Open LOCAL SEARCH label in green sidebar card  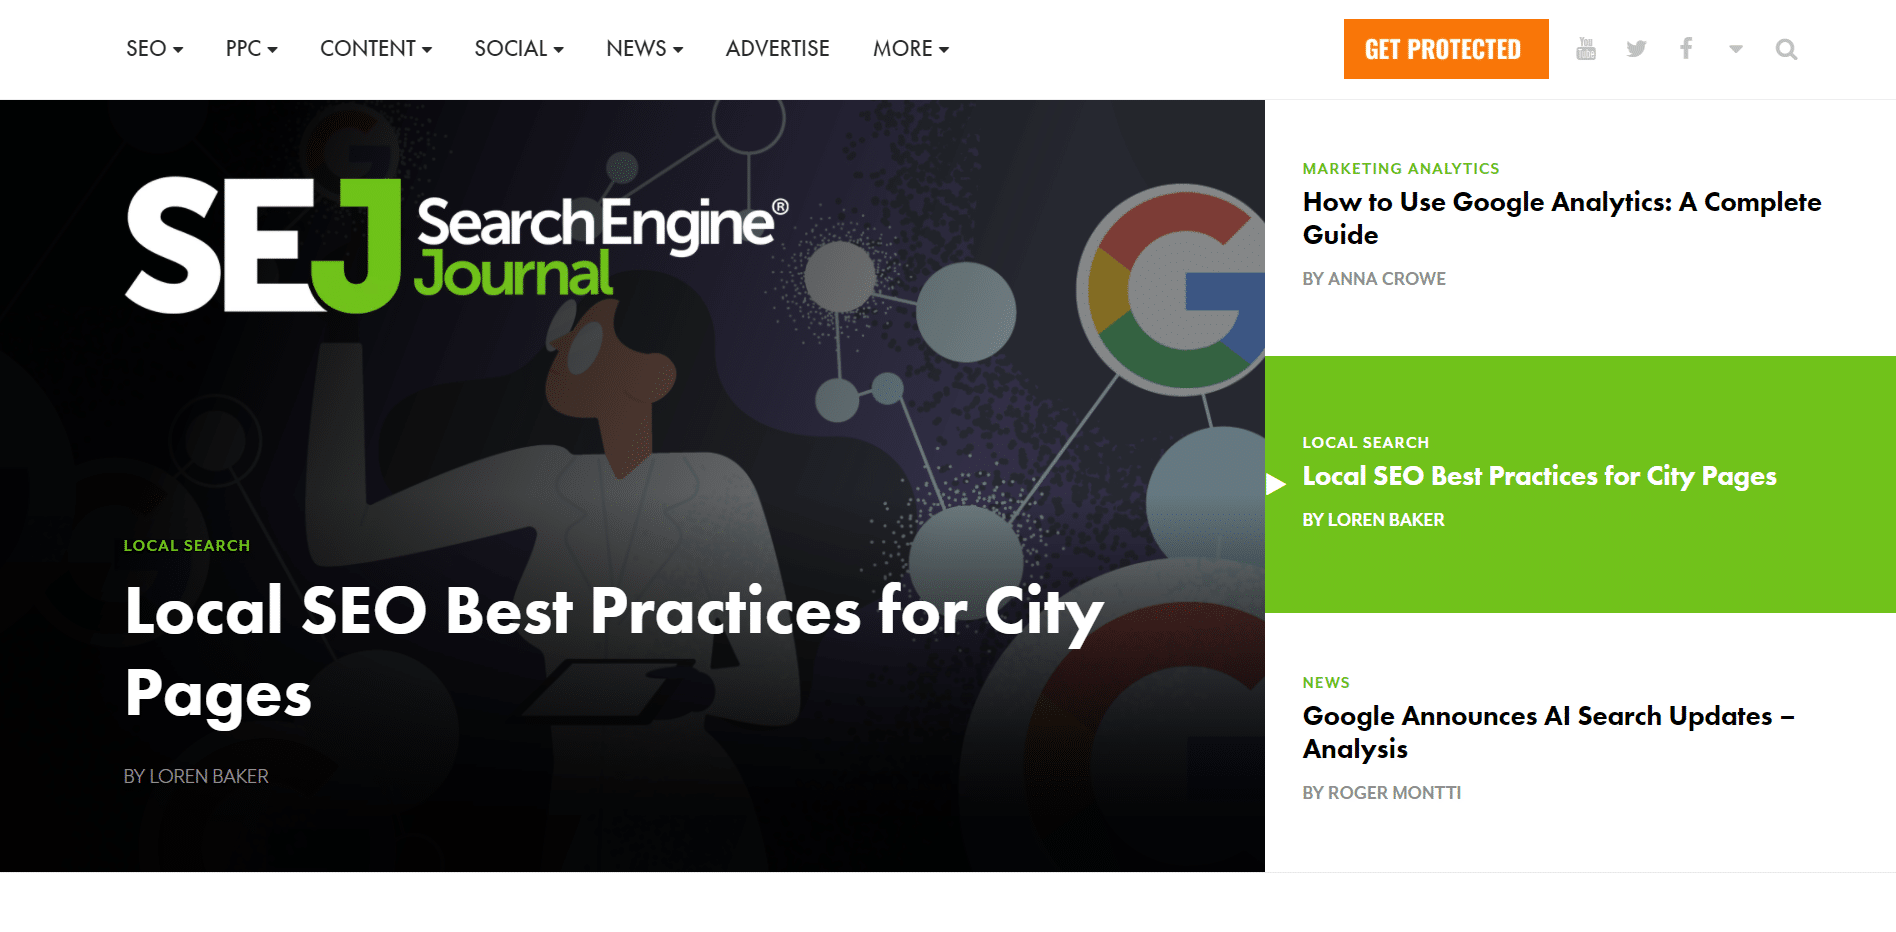(1366, 443)
